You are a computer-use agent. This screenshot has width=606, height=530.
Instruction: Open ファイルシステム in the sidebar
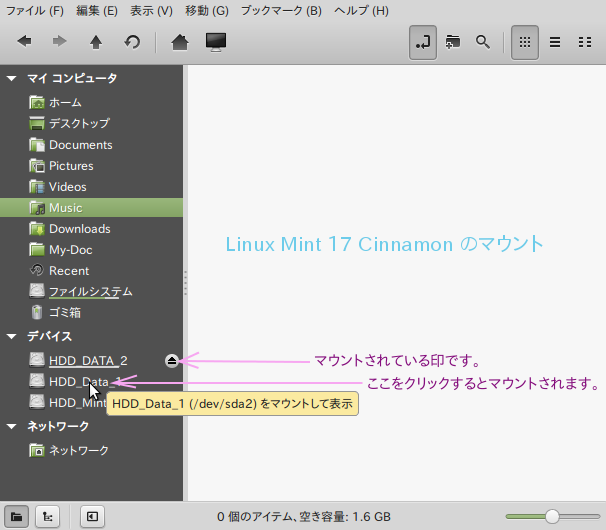(x=91, y=291)
